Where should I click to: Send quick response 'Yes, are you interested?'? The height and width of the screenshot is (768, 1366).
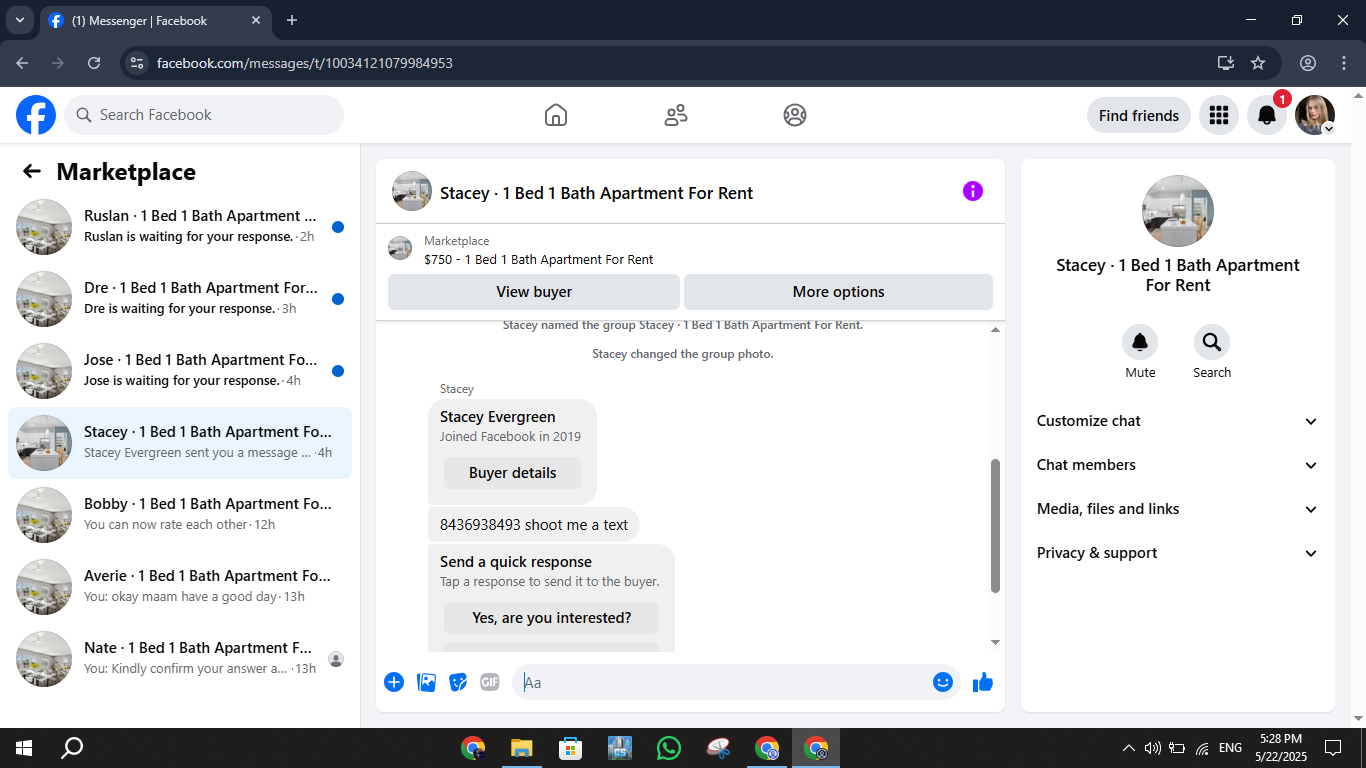[x=551, y=618]
